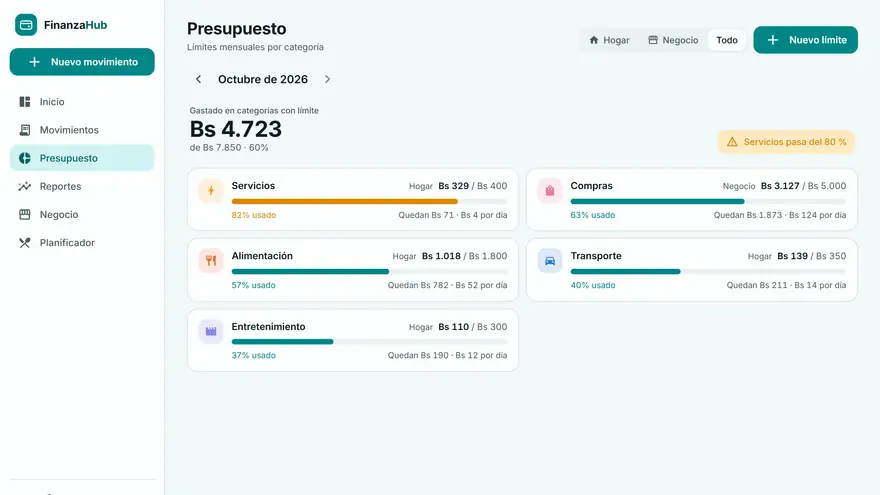880x495 pixels.
Task: Open Presupuesto in the sidebar
Action: 82,158
